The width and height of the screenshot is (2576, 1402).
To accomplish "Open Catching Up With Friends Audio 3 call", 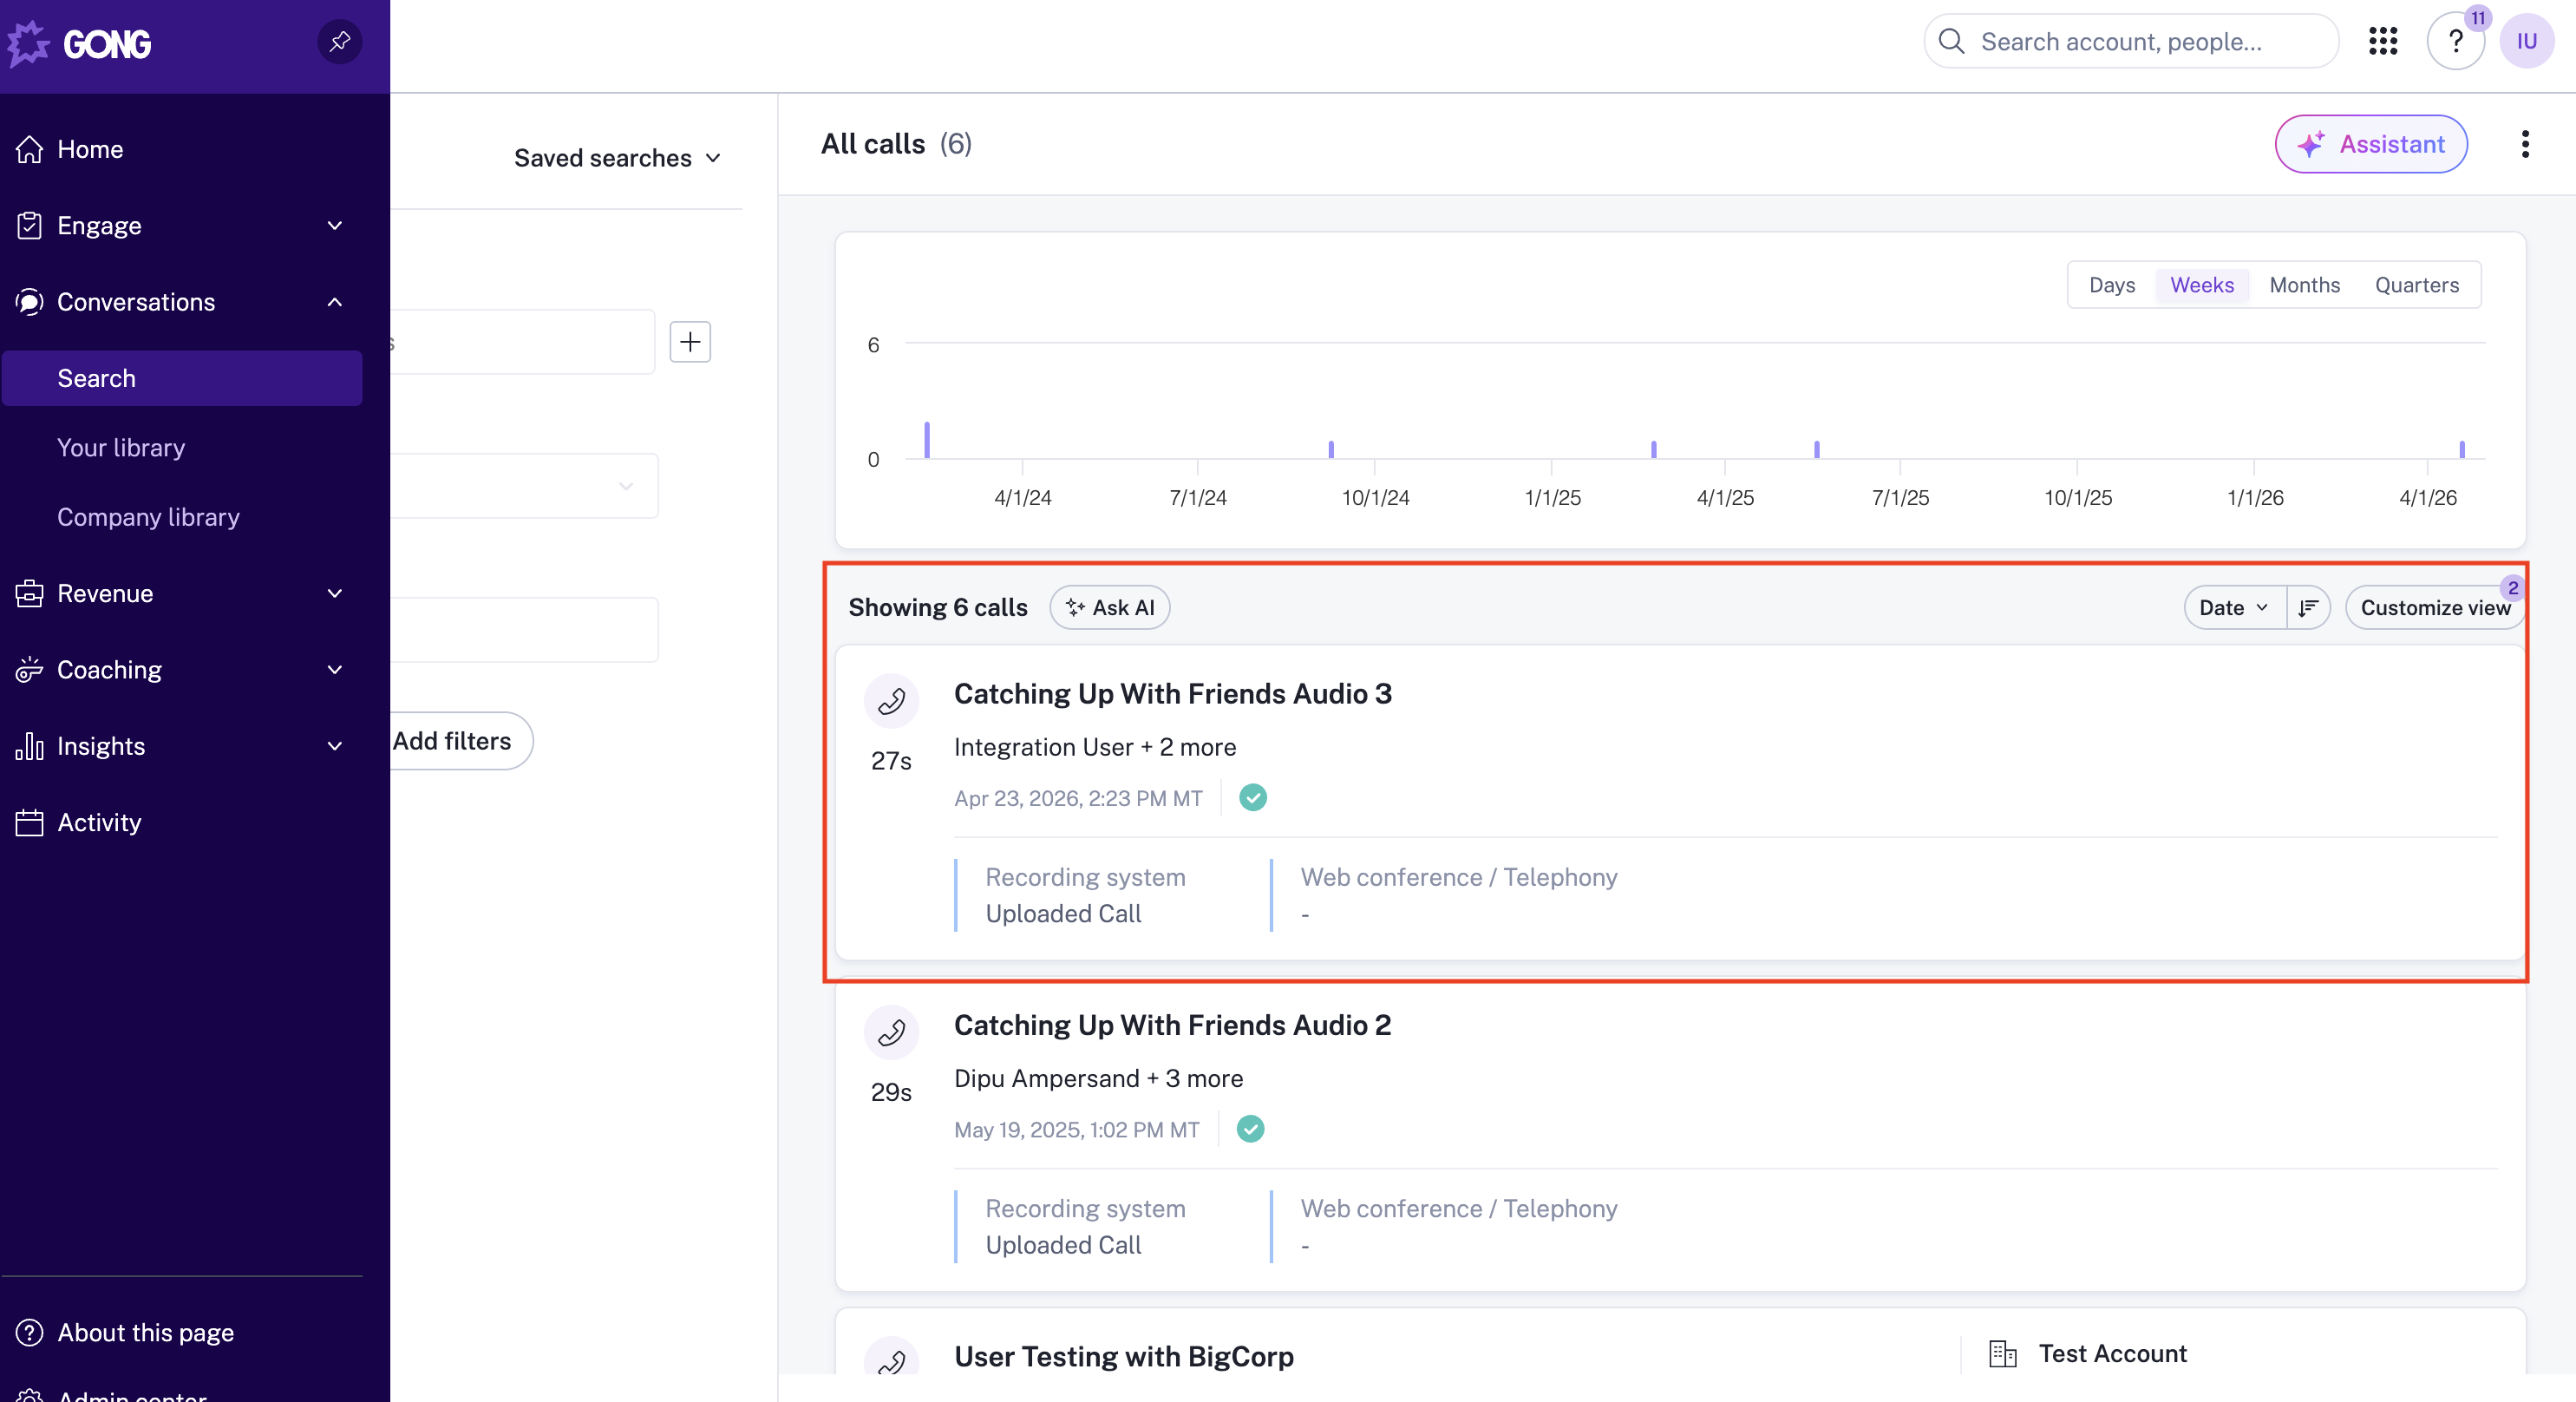I will coord(1172,693).
